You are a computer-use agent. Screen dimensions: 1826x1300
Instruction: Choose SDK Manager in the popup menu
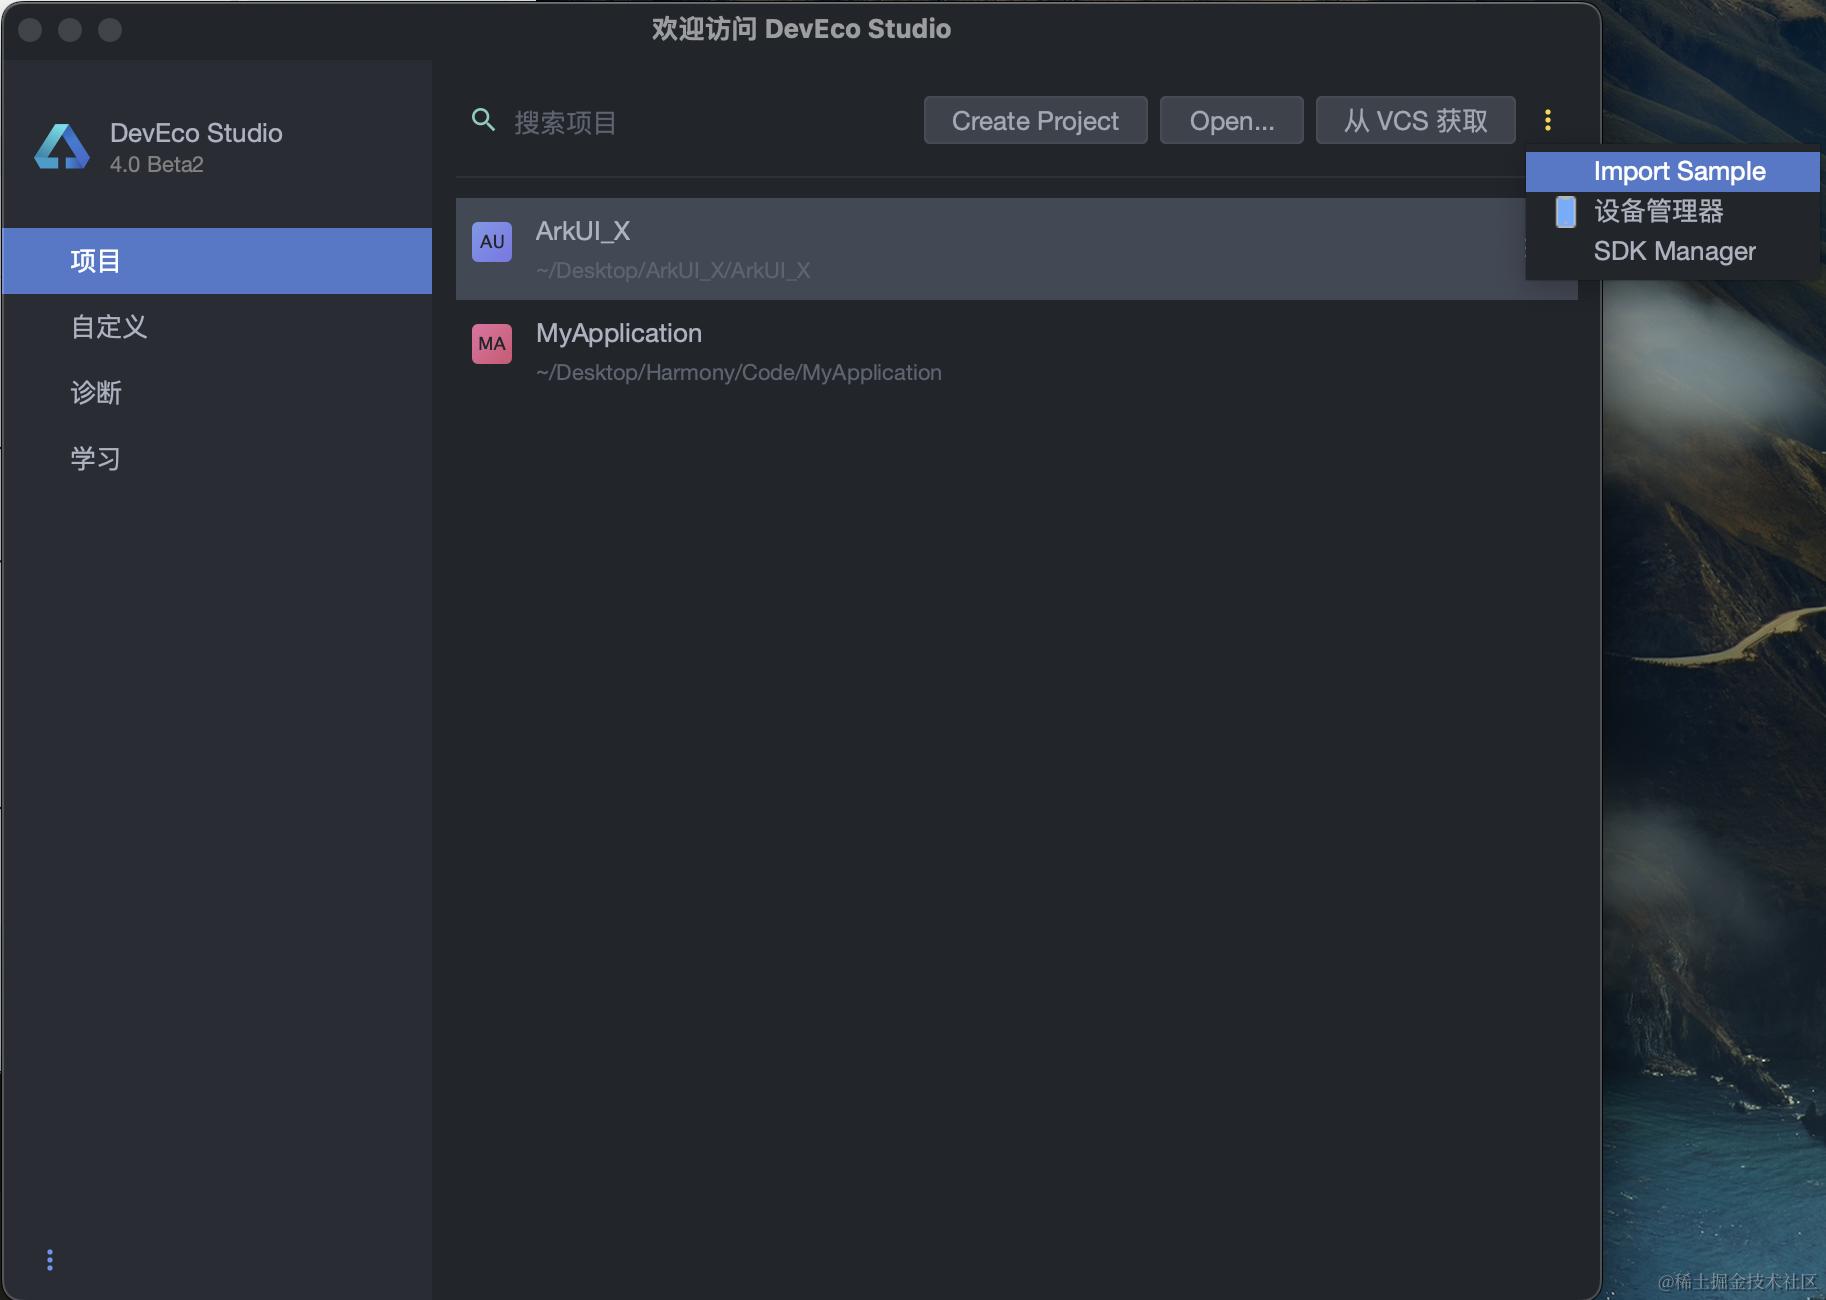coord(1672,251)
